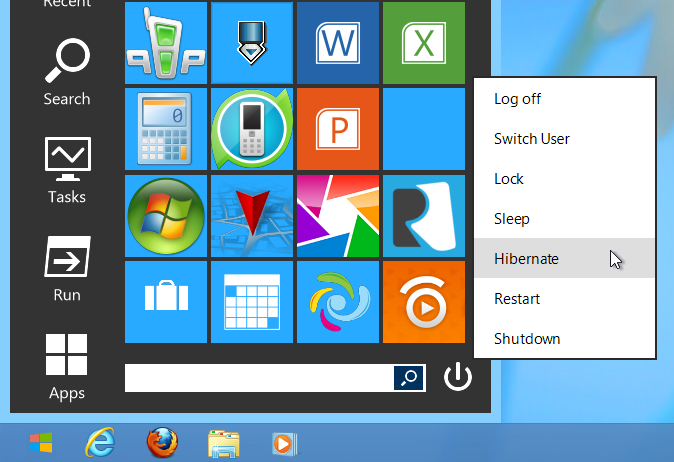Open the PowerPoint tile
The height and width of the screenshot is (462, 674).
338,129
